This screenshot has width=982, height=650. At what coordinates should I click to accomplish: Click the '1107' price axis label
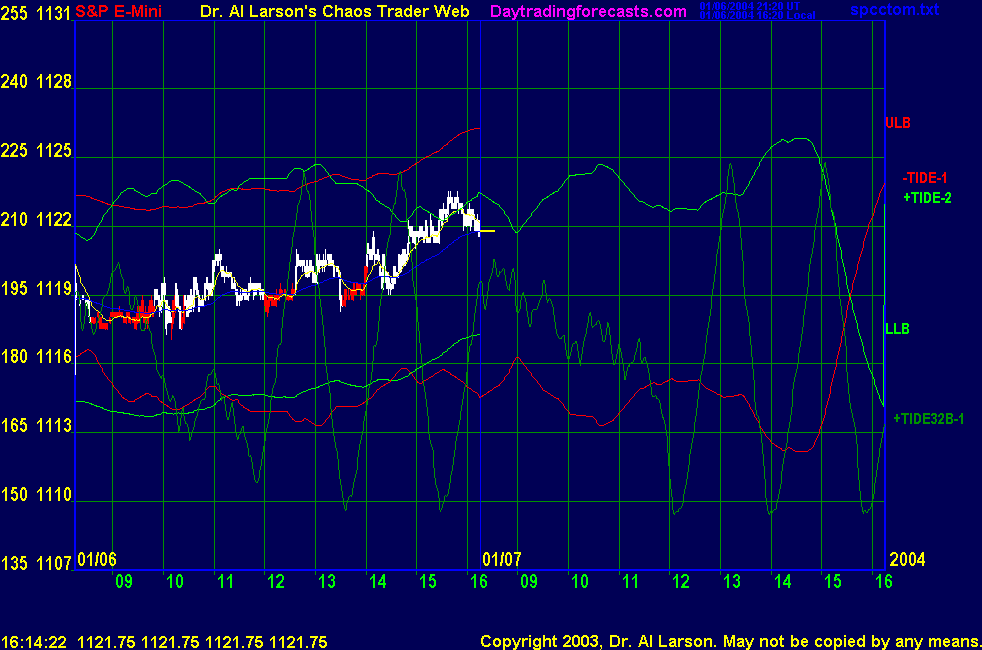tap(54, 564)
